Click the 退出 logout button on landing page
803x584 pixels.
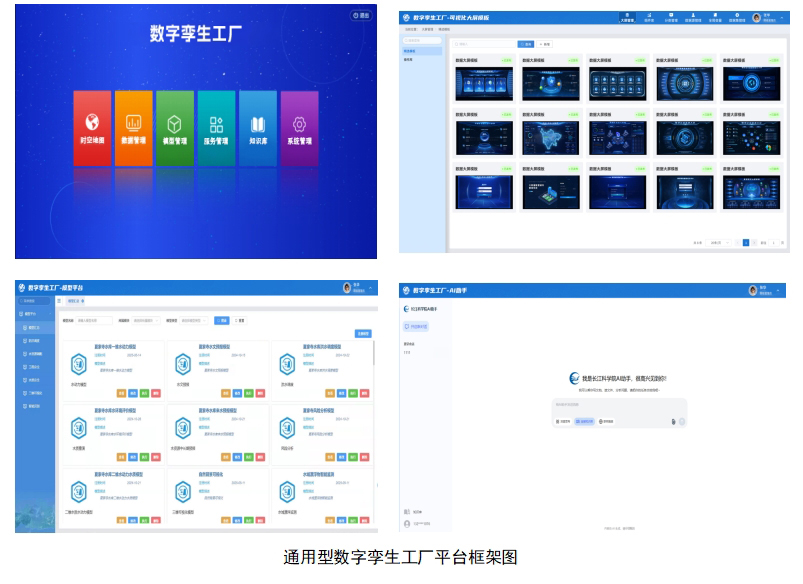coord(360,16)
